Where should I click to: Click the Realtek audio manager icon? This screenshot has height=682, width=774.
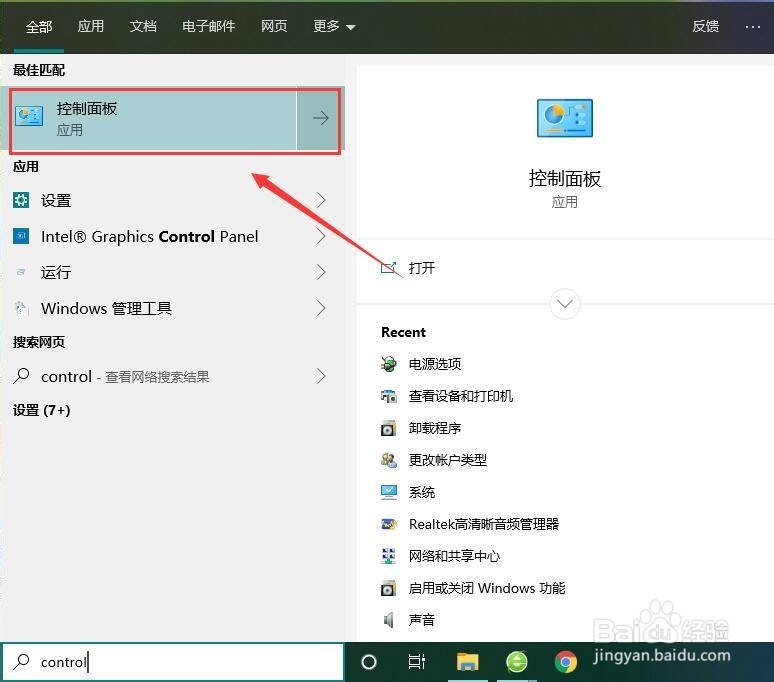click(x=388, y=524)
